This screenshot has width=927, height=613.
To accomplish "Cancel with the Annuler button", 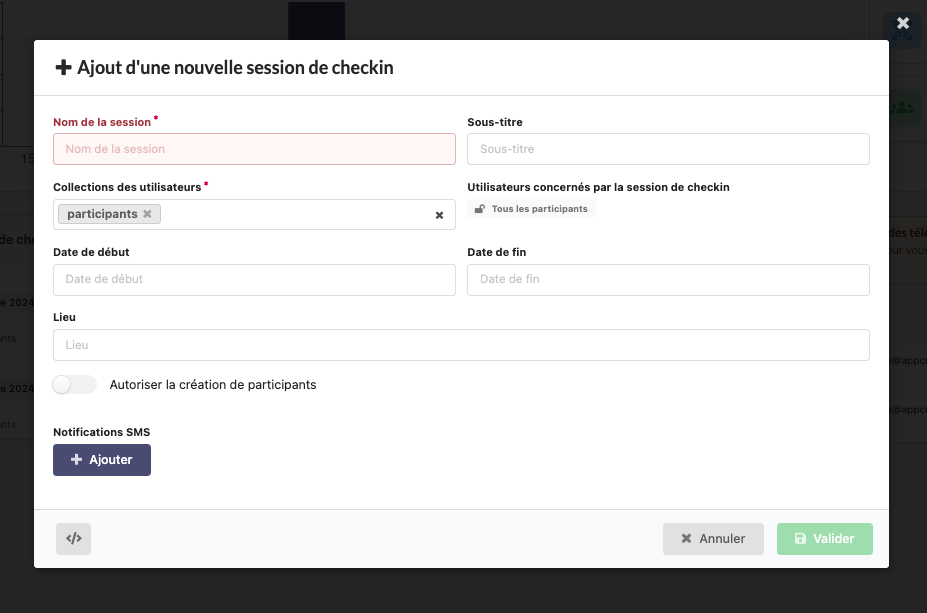I will click(713, 539).
